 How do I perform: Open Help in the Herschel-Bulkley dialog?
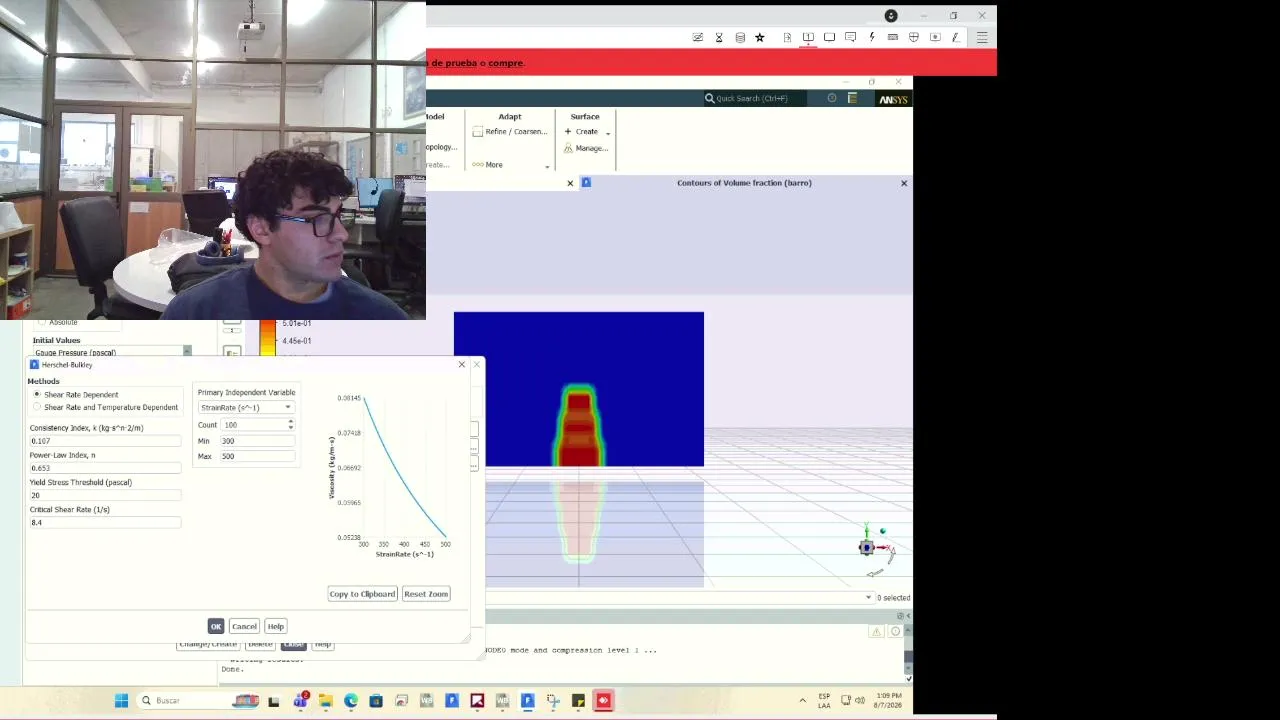[x=276, y=626]
